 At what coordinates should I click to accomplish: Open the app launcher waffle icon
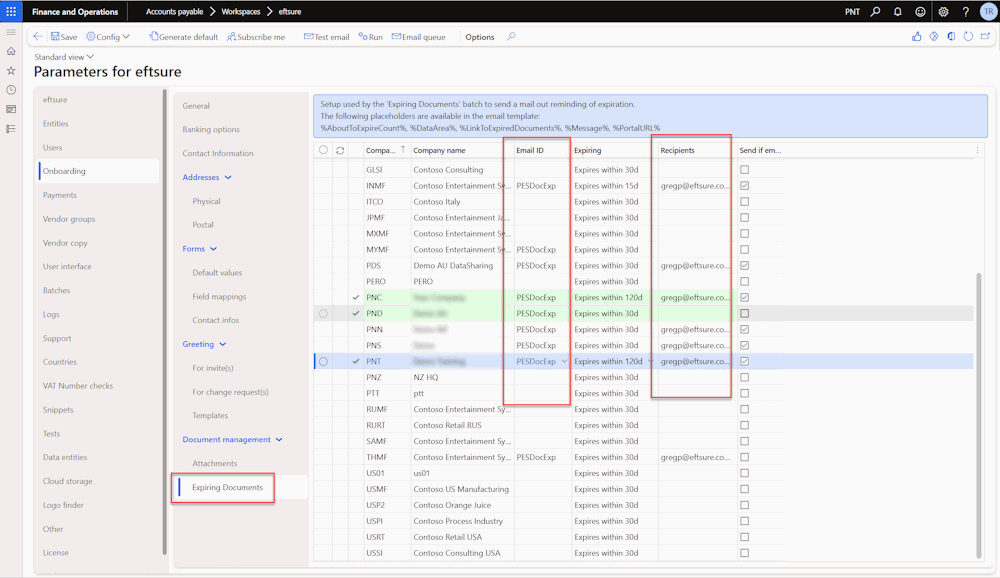pos(11,11)
